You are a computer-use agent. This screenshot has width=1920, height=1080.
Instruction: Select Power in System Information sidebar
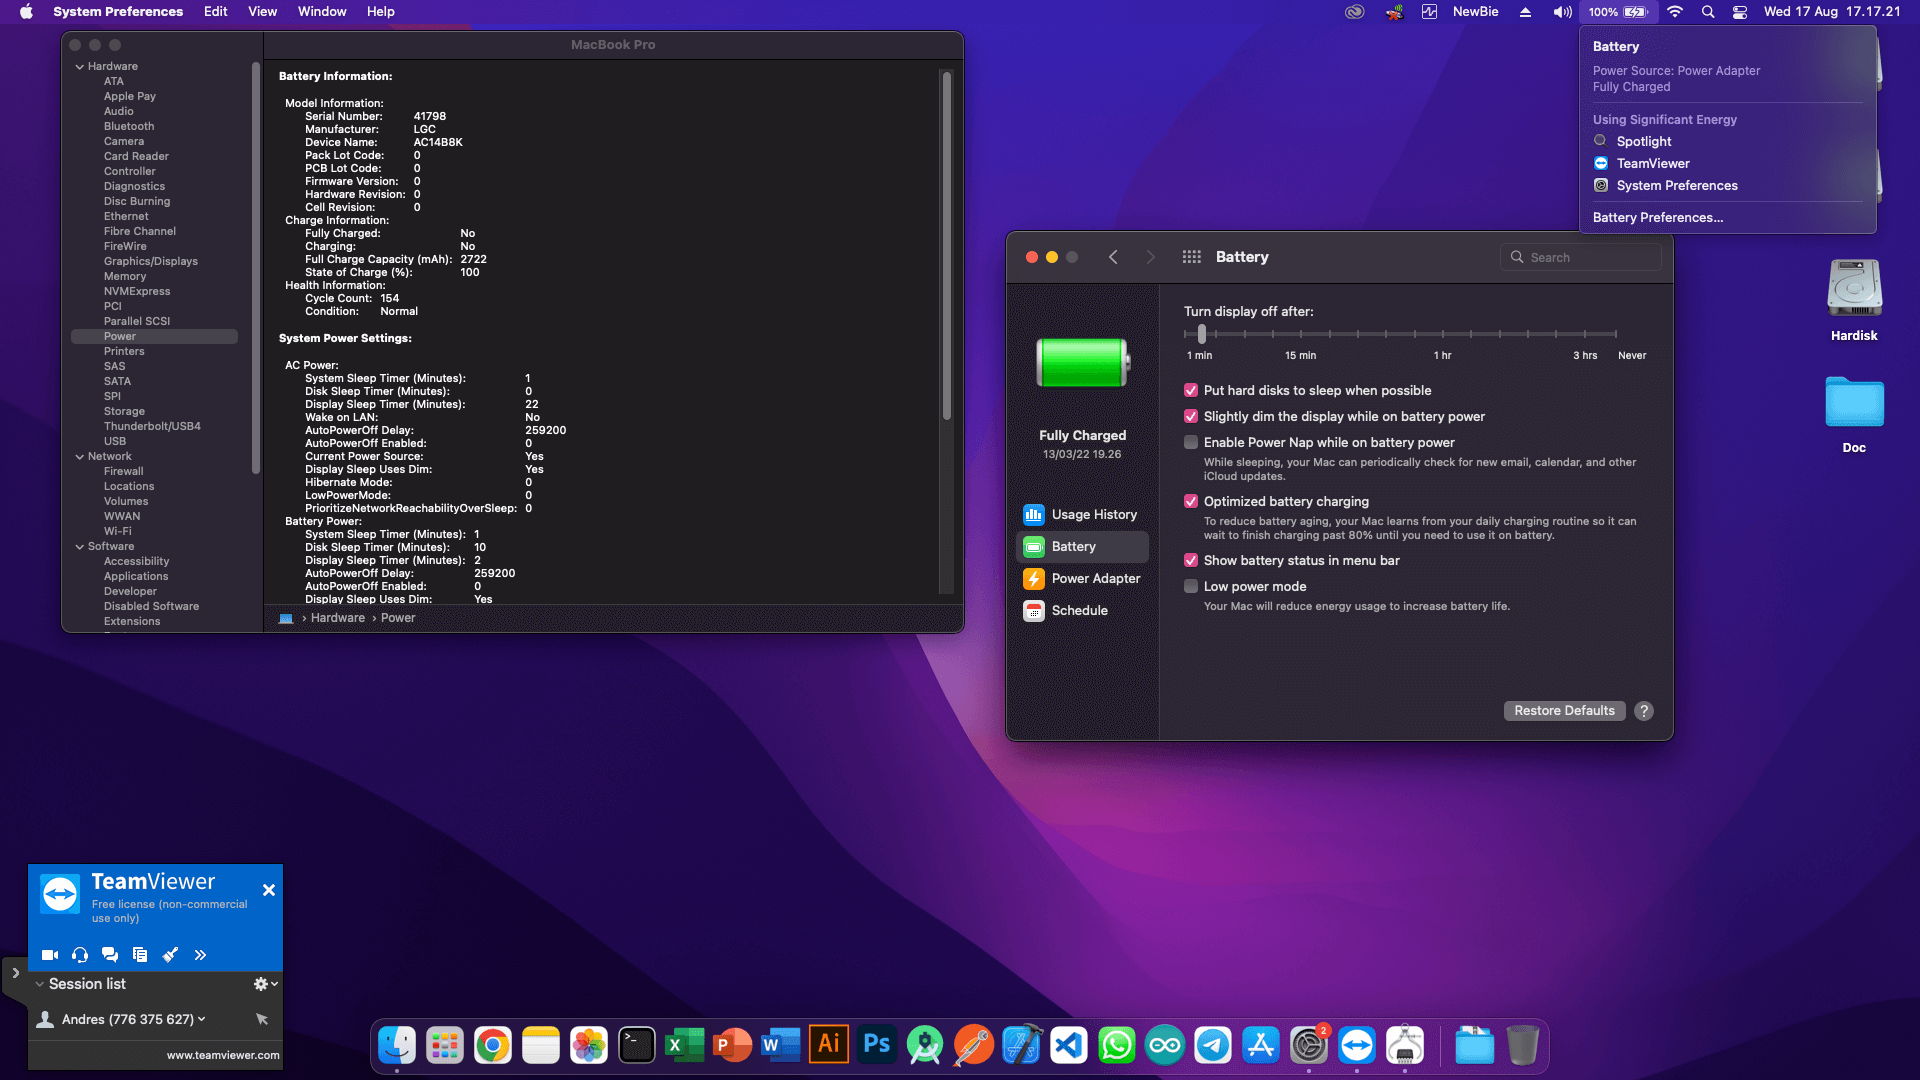[154, 337]
